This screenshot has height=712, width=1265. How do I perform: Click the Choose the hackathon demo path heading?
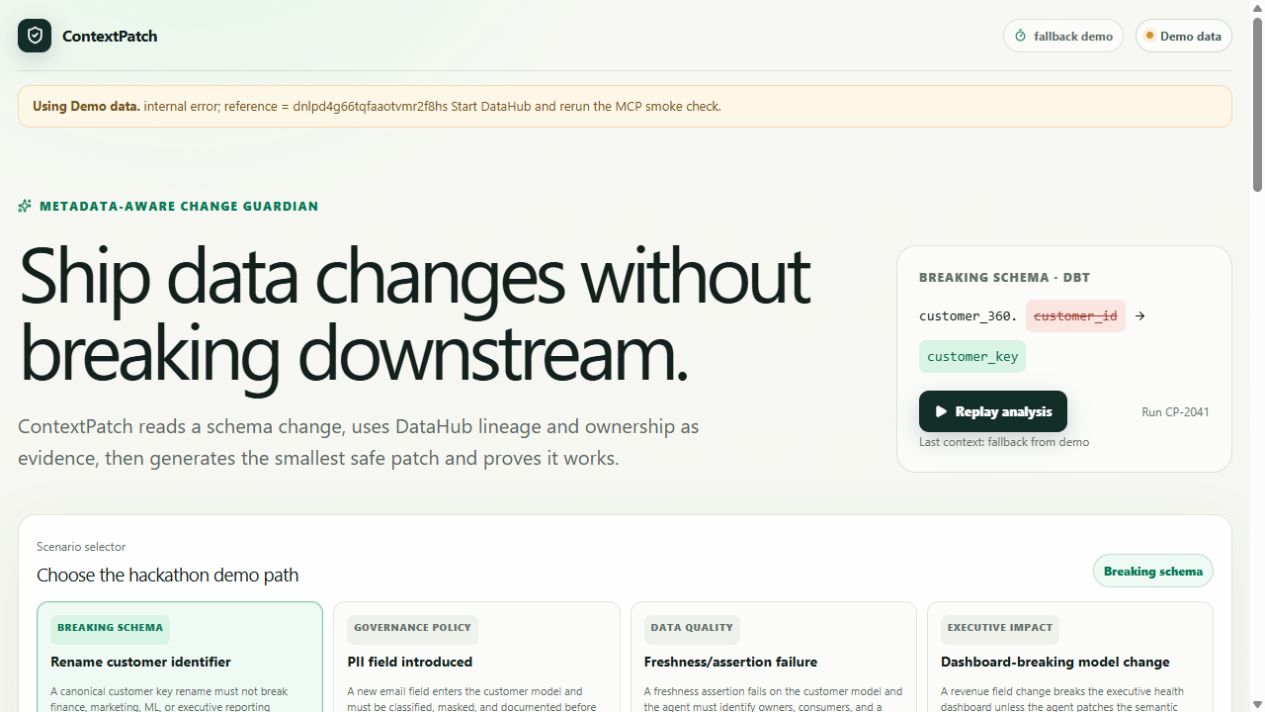tap(167, 575)
